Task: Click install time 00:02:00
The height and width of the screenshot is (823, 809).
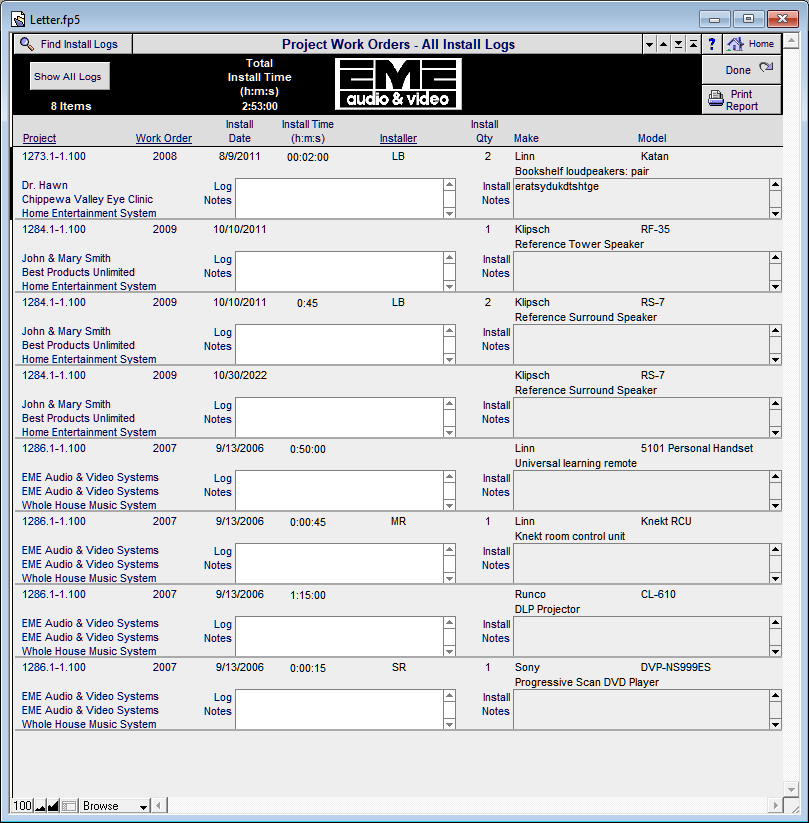Action: pyautogui.click(x=308, y=157)
